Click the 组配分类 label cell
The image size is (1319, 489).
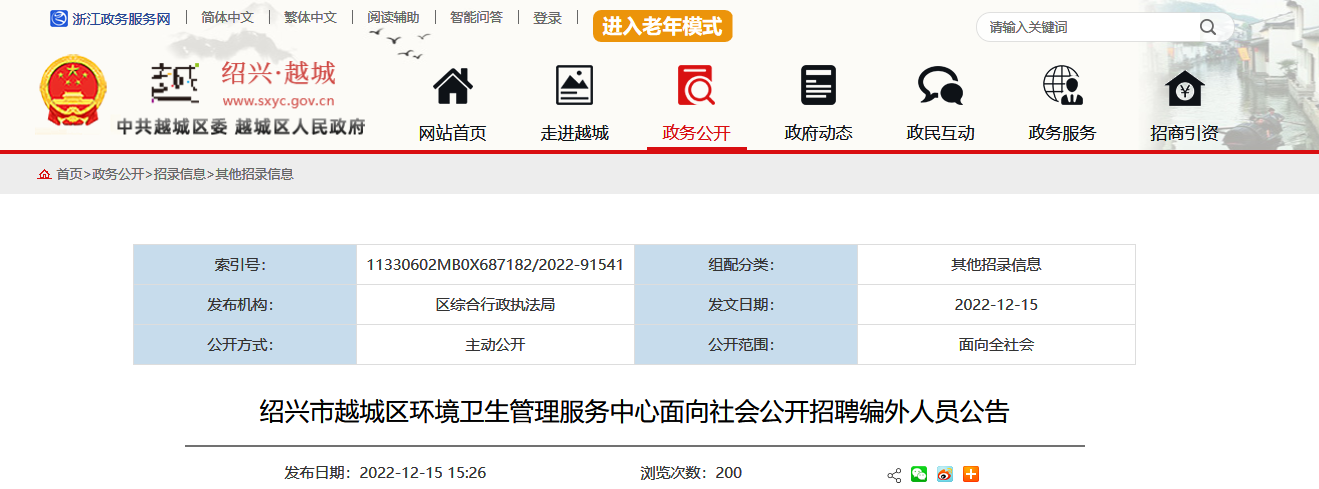click(746, 265)
